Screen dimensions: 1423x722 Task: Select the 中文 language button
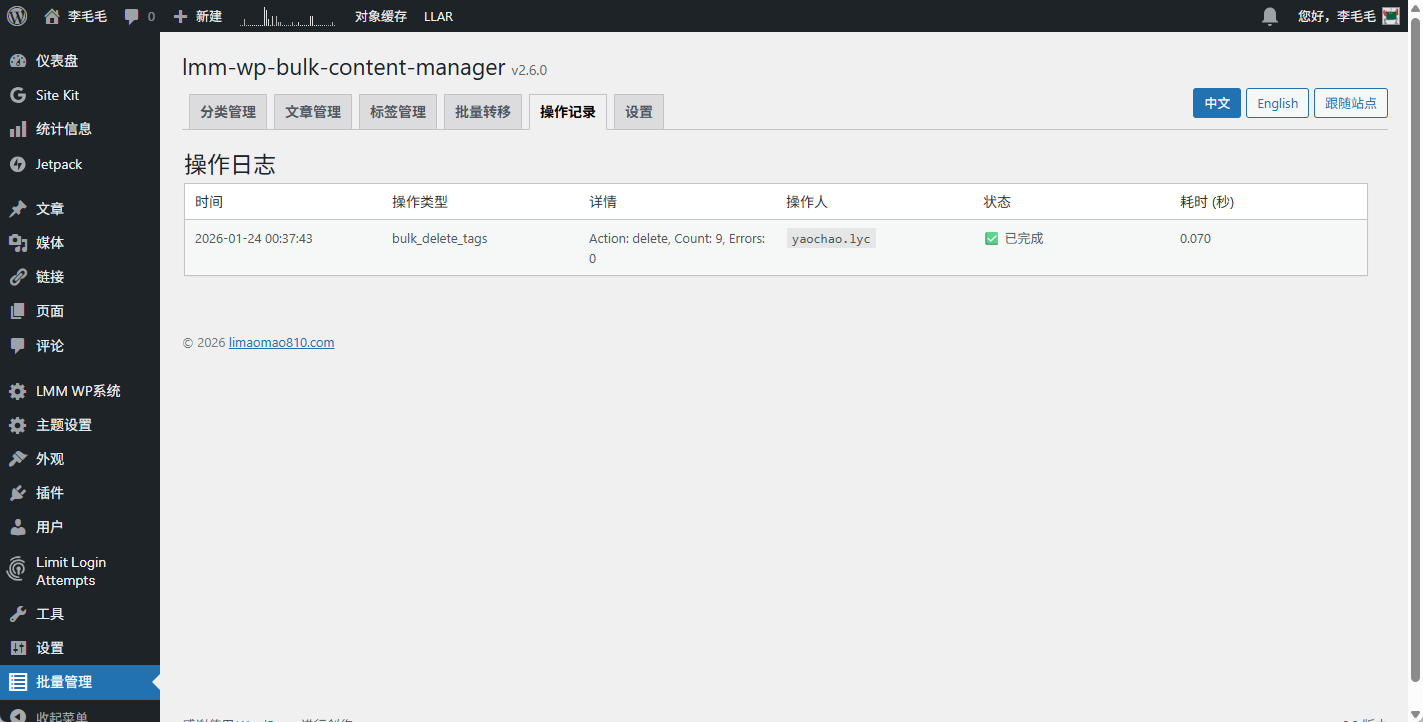(x=1217, y=103)
